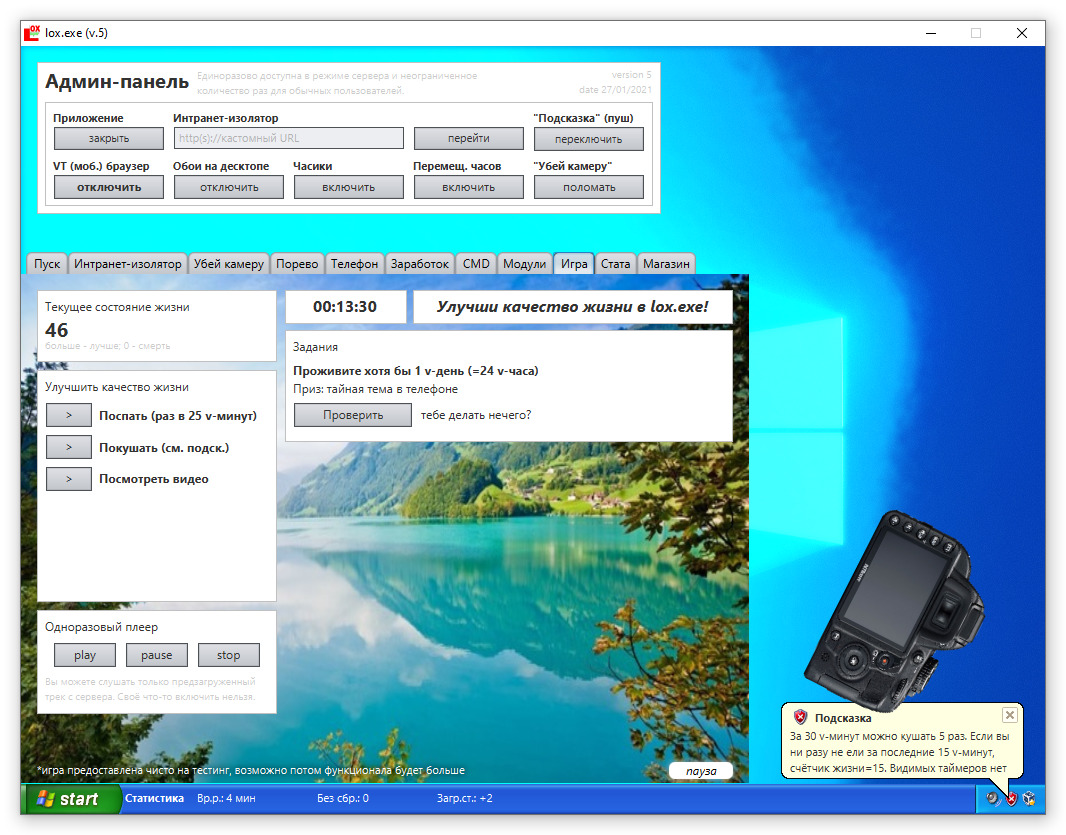
Task: Click включить under Часики
Action: [x=349, y=187]
